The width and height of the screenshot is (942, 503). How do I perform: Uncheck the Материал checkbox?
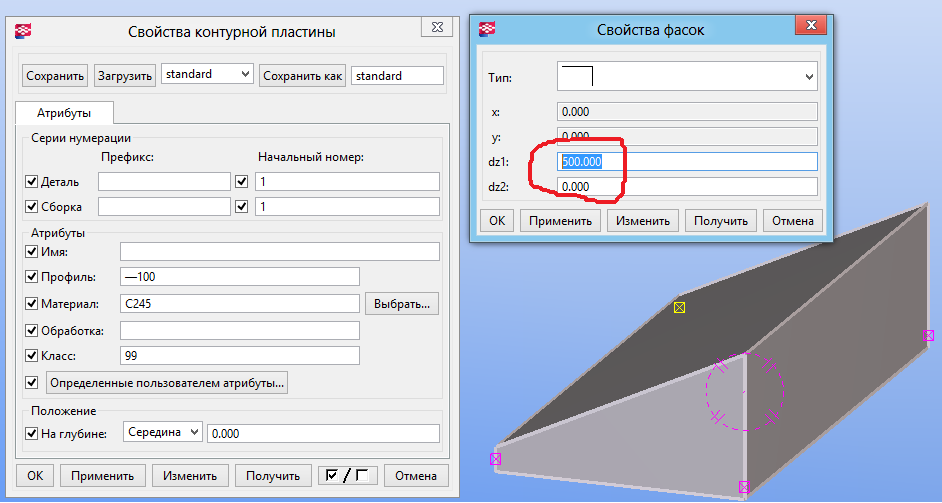pyautogui.click(x=30, y=304)
